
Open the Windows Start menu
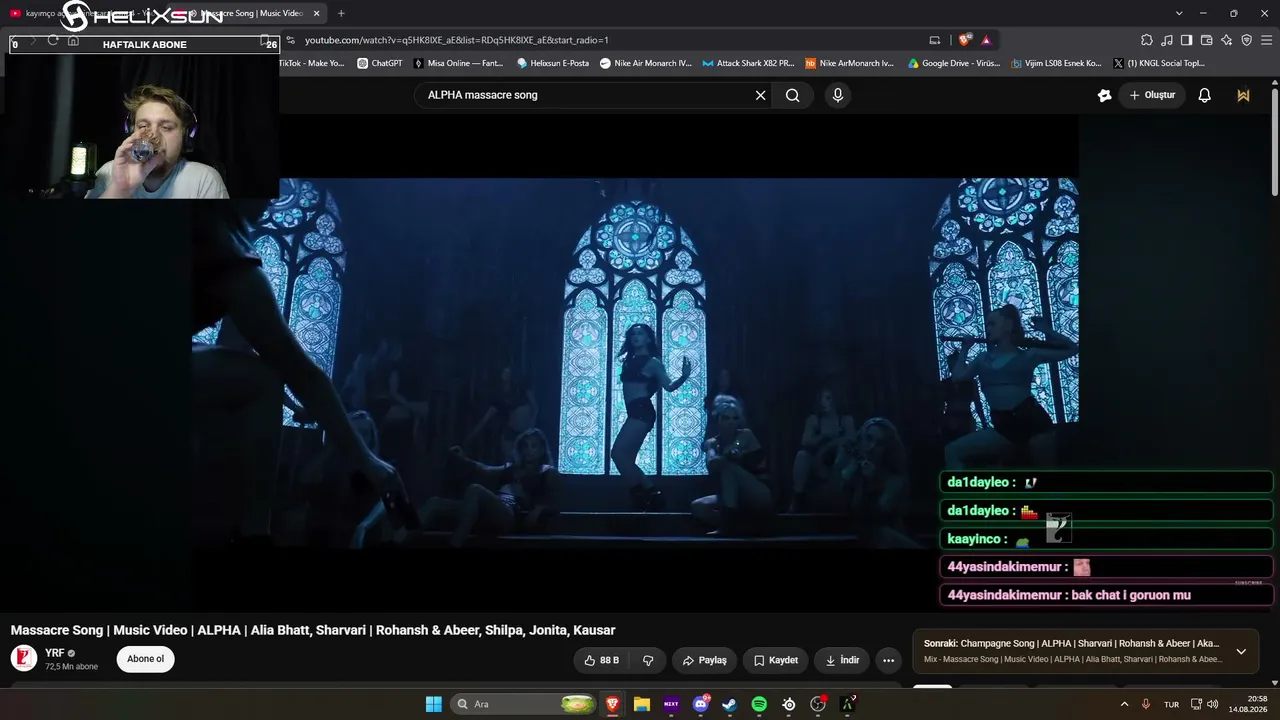[434, 704]
